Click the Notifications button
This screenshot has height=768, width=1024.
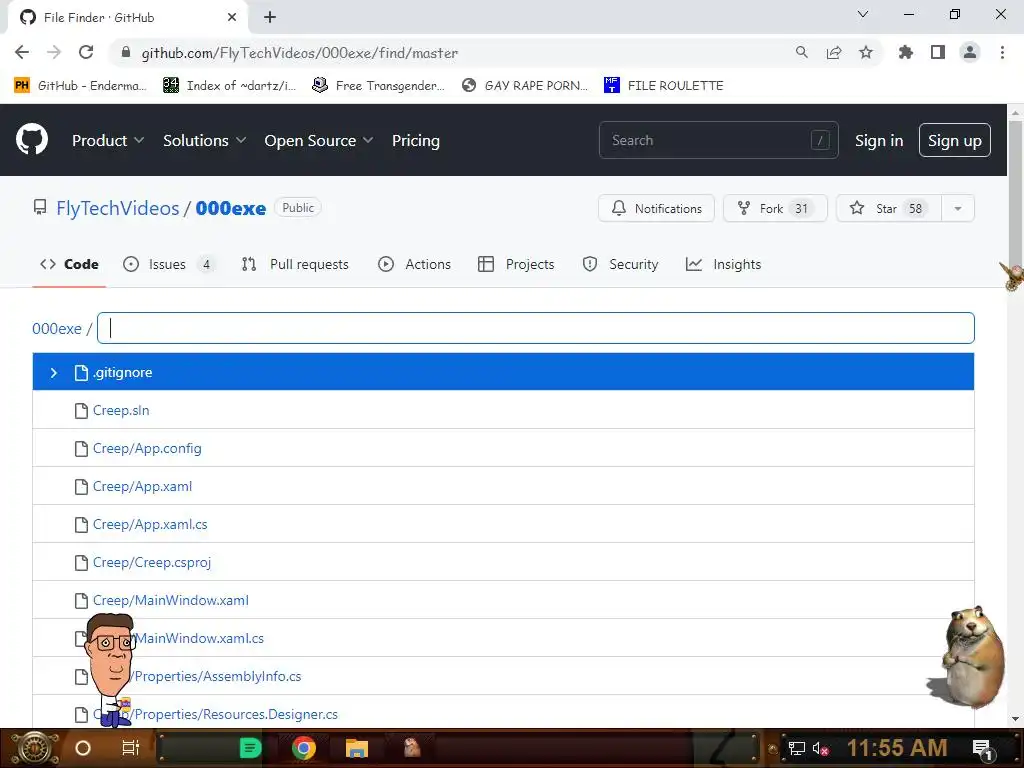(x=656, y=208)
